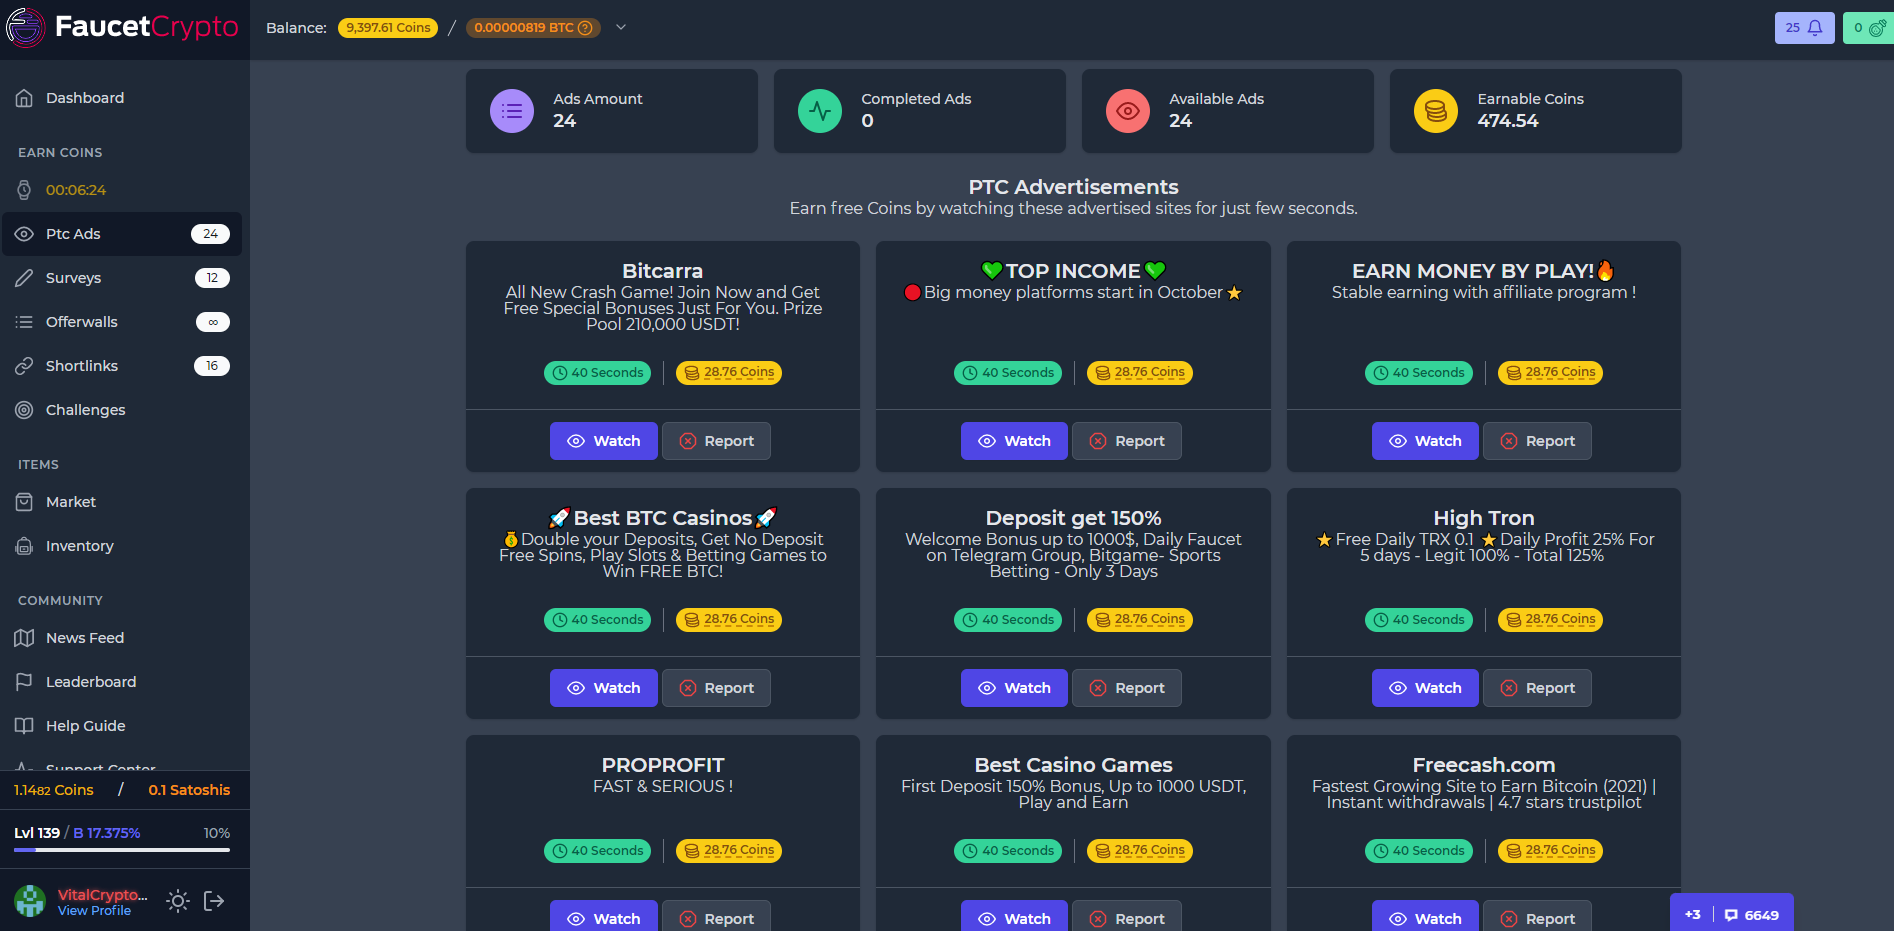Watch the Best BTC Casinos ad
Viewport: 1894px width, 931px height.
pos(603,688)
